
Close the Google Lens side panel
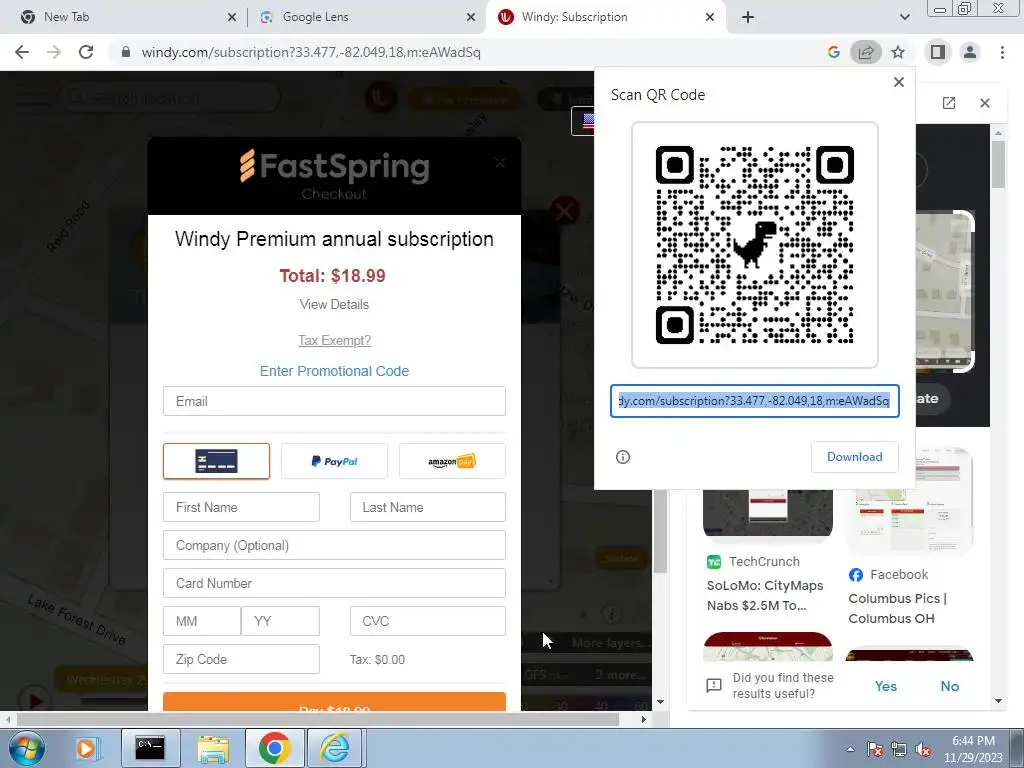pos(985,103)
